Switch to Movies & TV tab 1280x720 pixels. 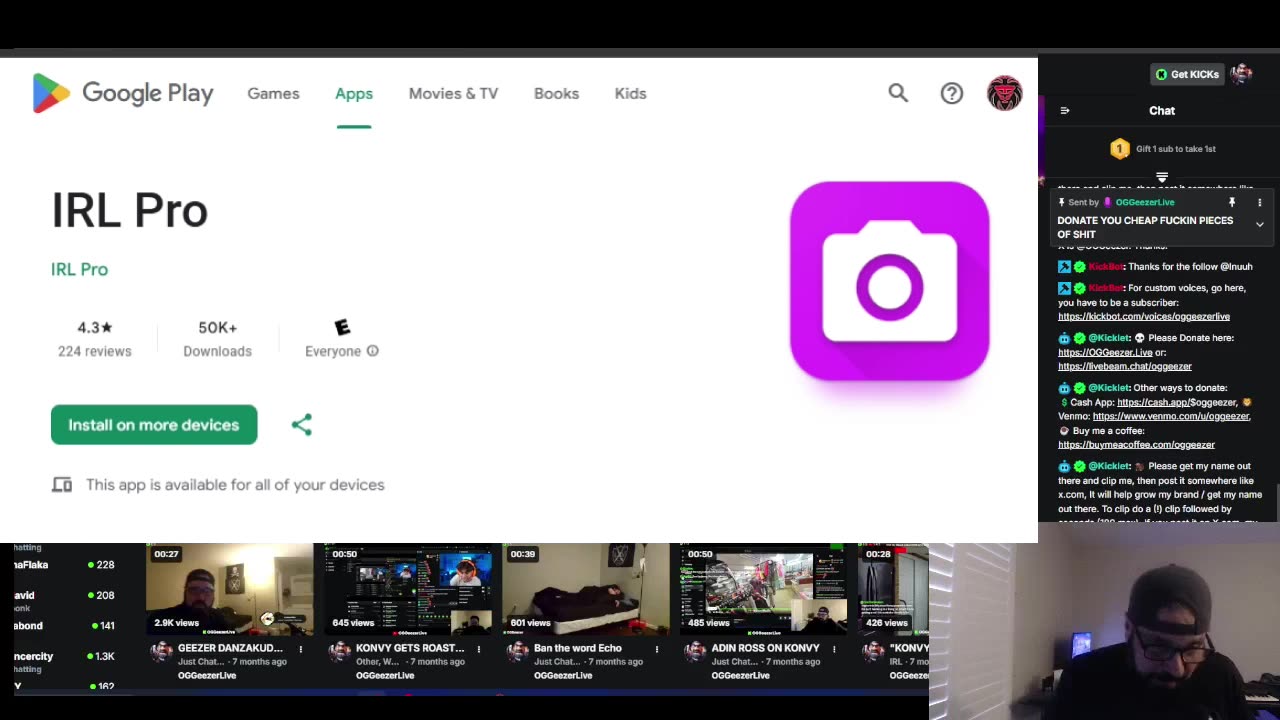(453, 93)
